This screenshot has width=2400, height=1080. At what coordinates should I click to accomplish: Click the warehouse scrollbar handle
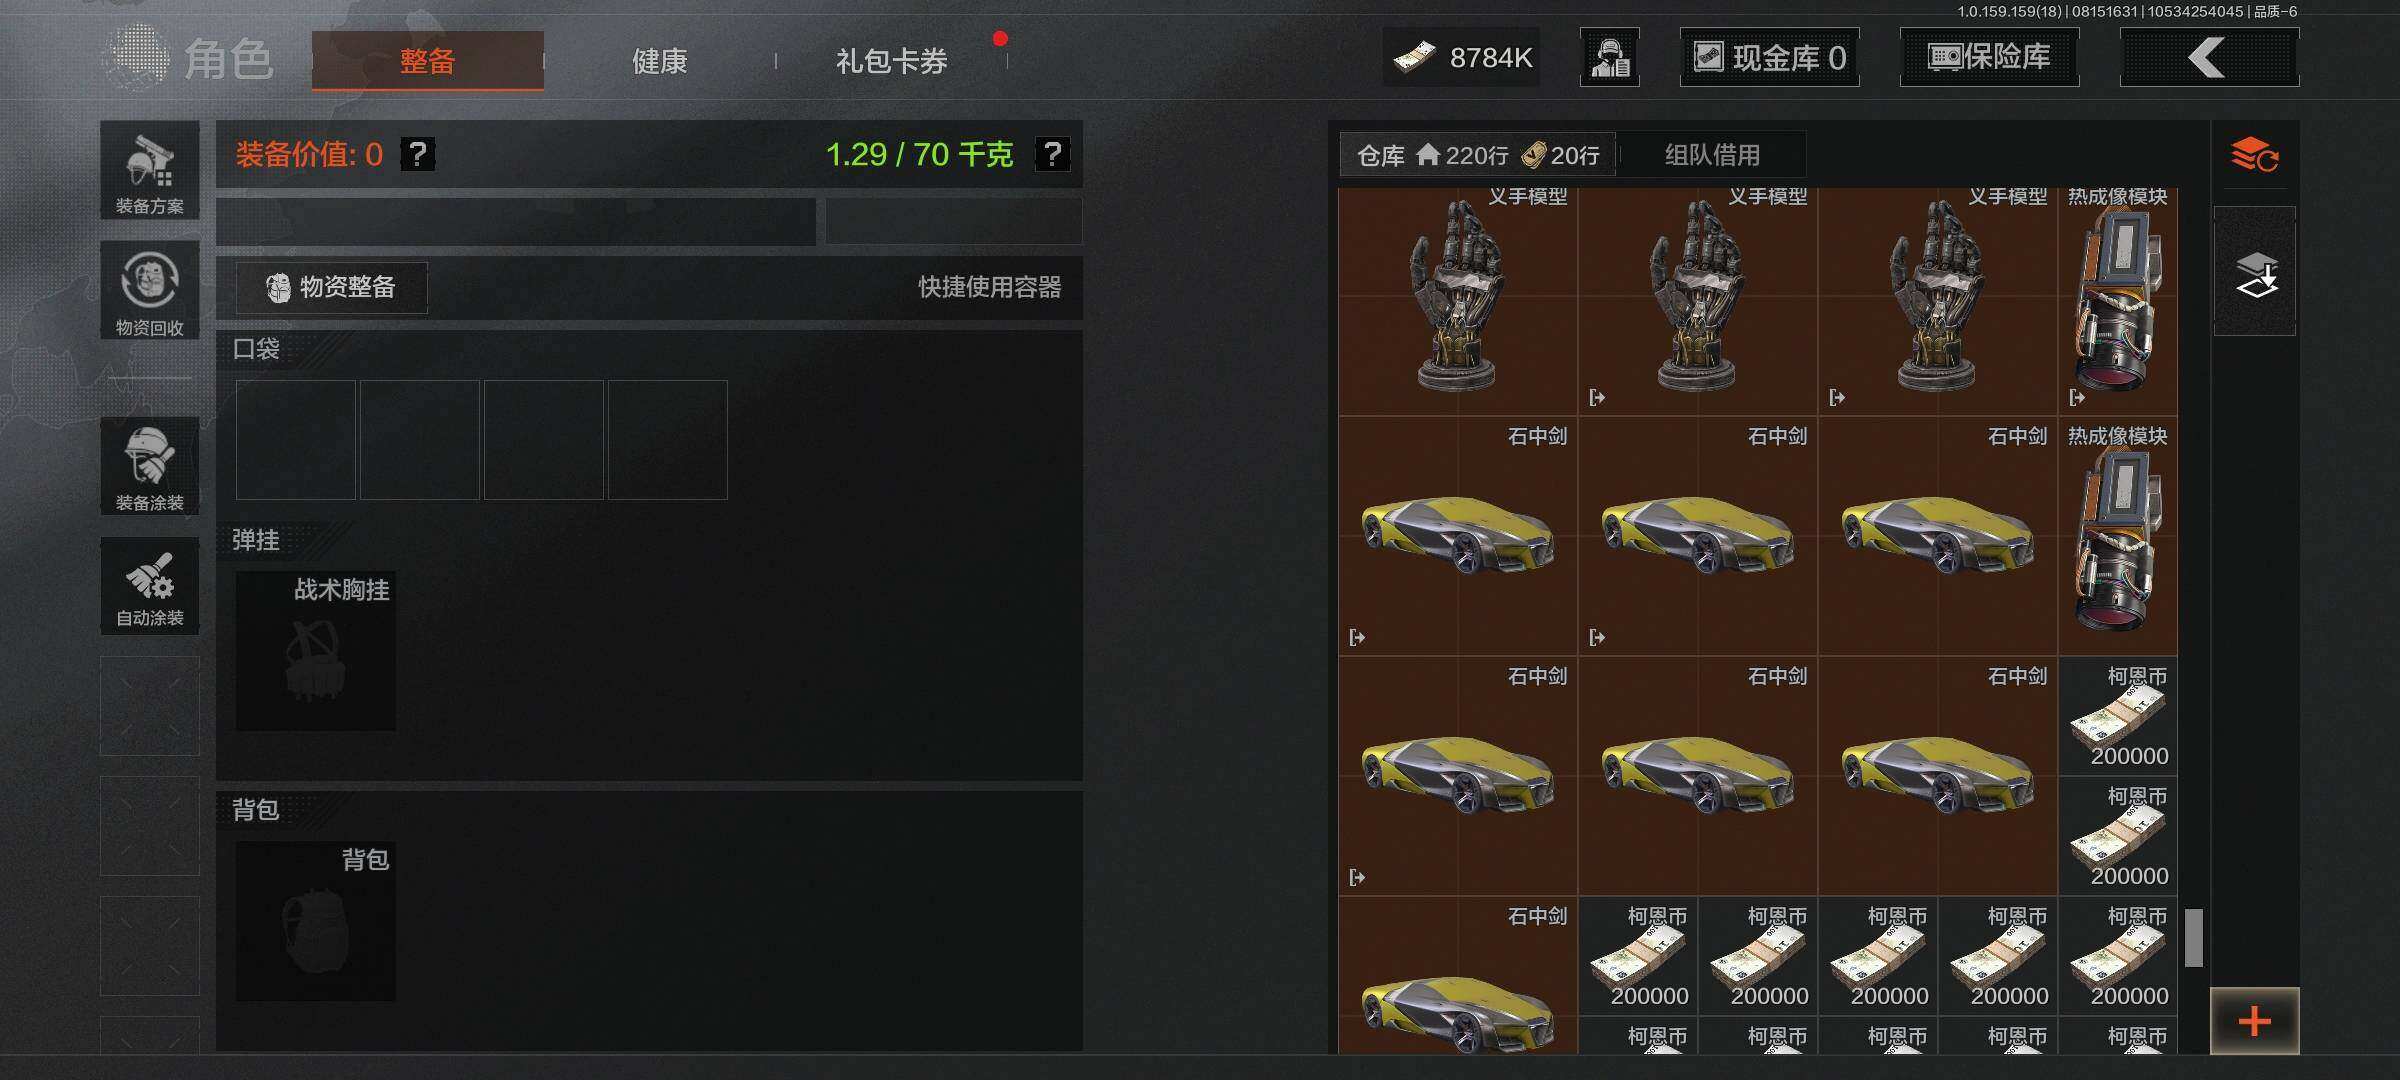(2193, 937)
